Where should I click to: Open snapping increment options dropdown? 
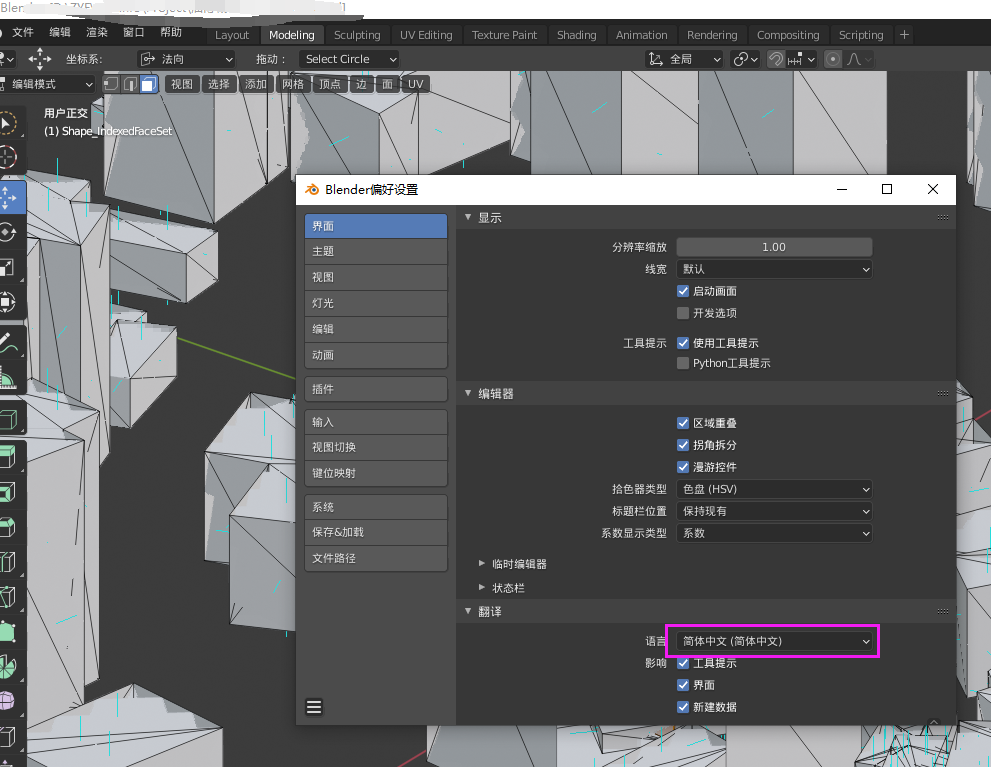(x=801, y=59)
